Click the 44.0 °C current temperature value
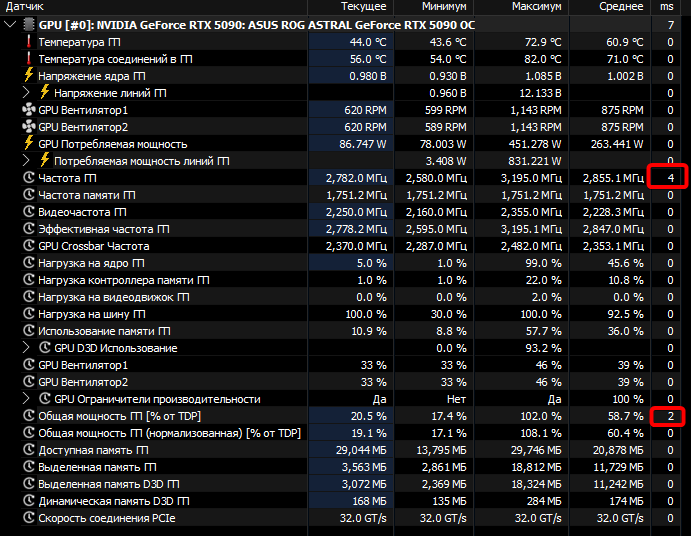 coord(368,42)
